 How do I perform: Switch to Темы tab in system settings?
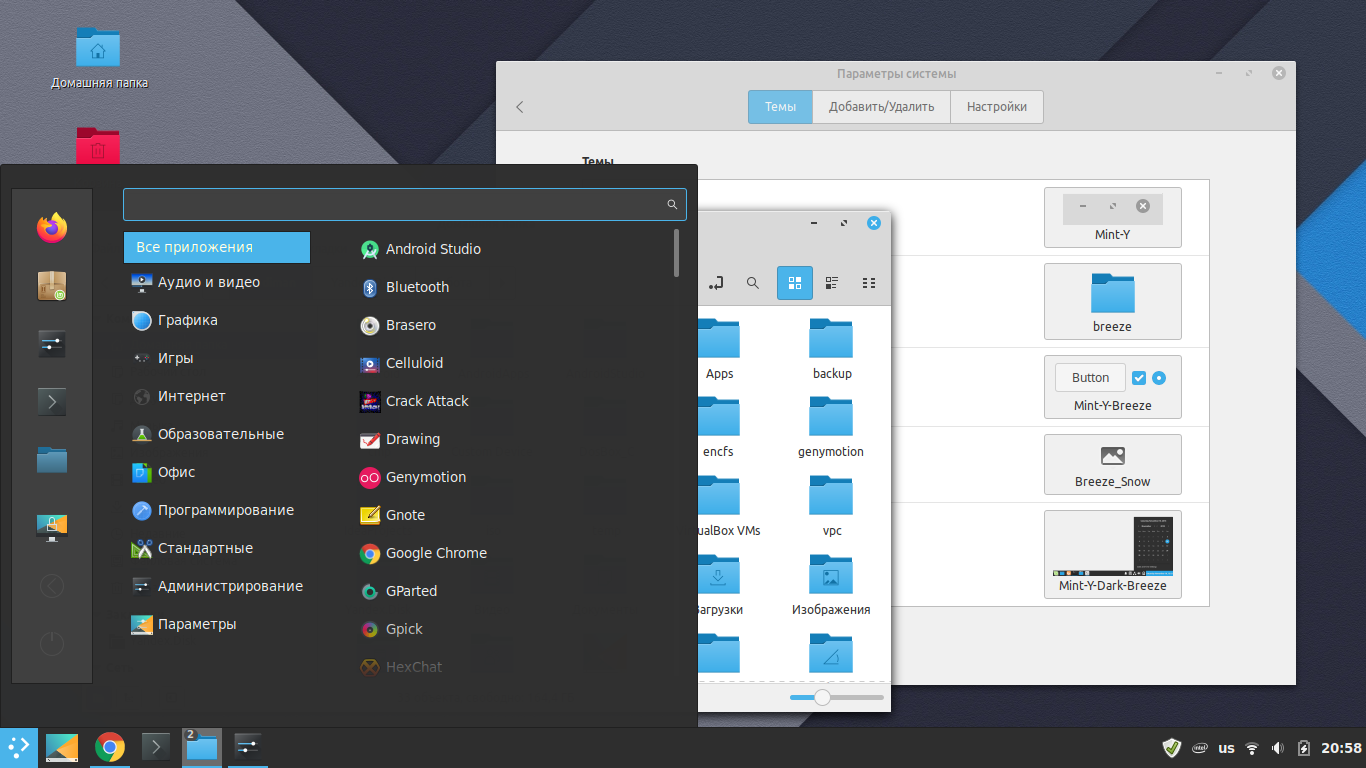780,107
